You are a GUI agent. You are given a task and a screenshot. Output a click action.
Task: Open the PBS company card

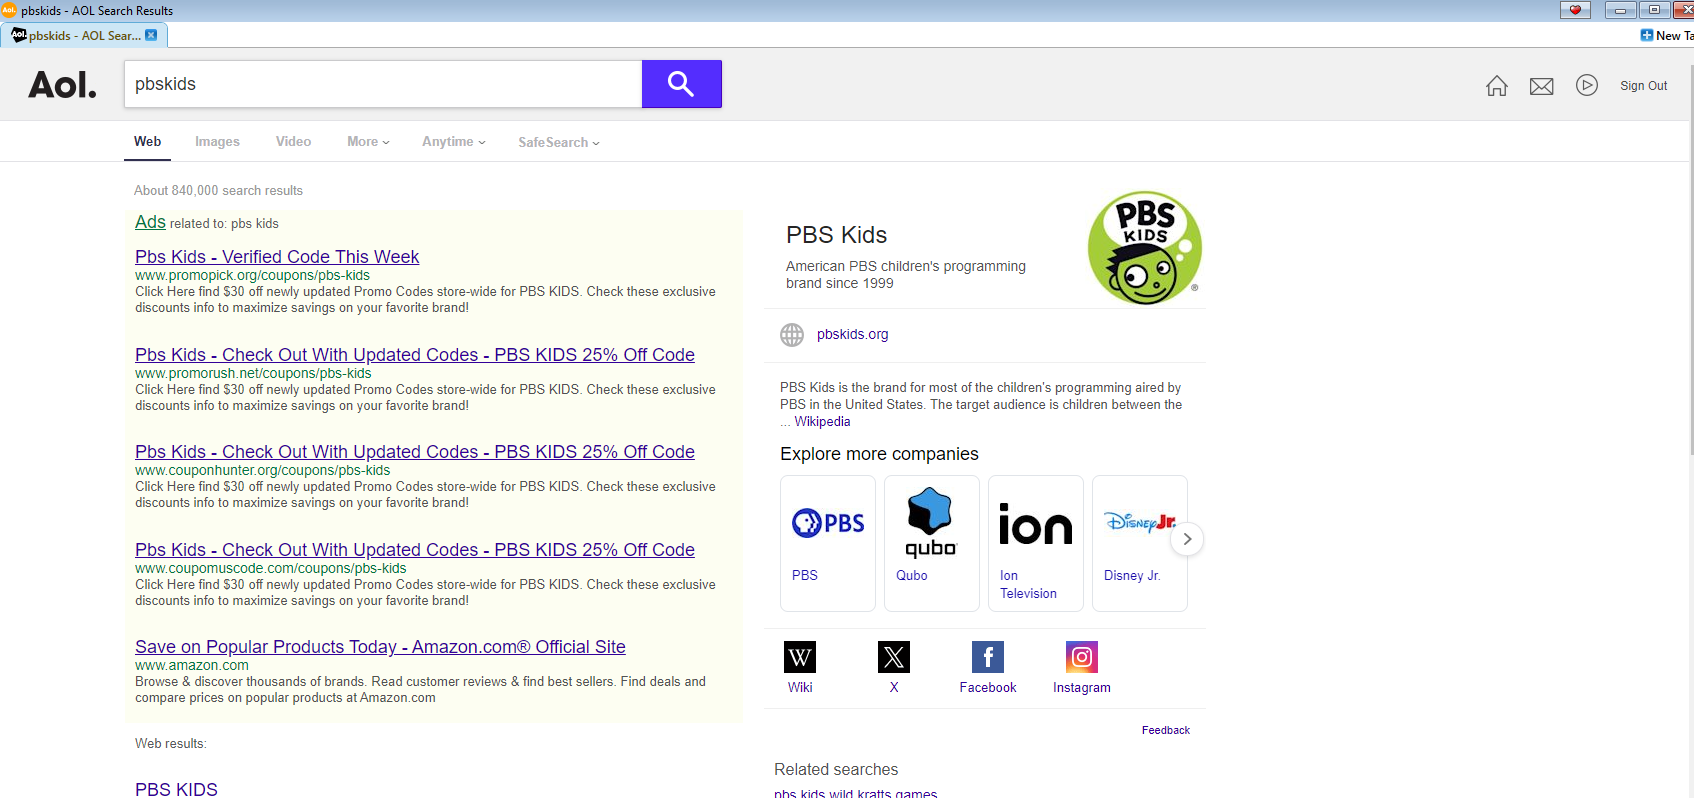point(828,543)
